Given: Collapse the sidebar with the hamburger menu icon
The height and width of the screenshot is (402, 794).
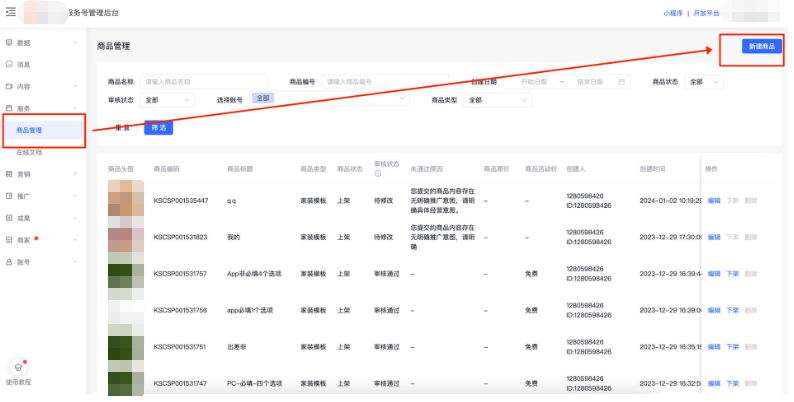Looking at the screenshot, I should [x=11, y=11].
